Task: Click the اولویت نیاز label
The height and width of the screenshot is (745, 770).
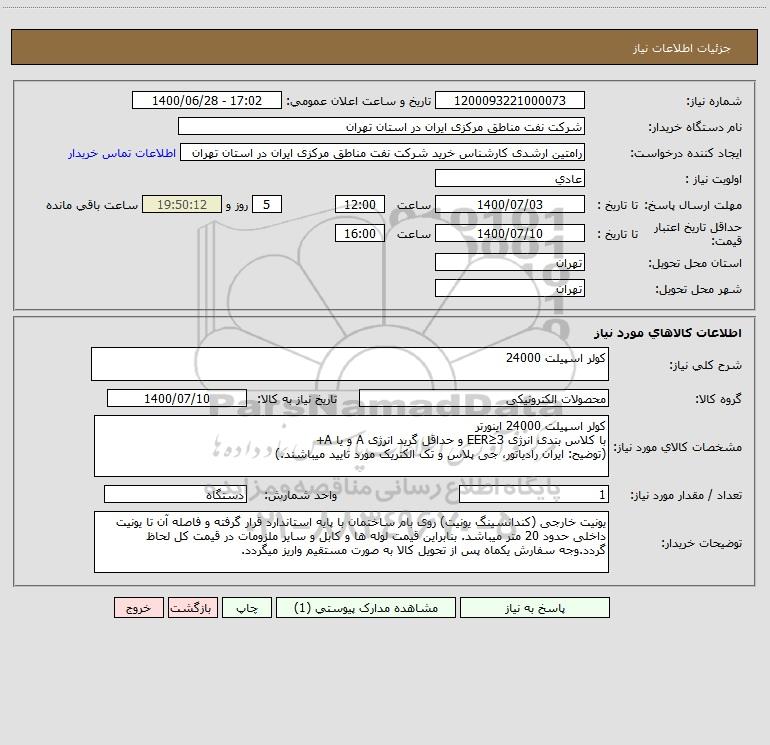Action: pos(714,179)
